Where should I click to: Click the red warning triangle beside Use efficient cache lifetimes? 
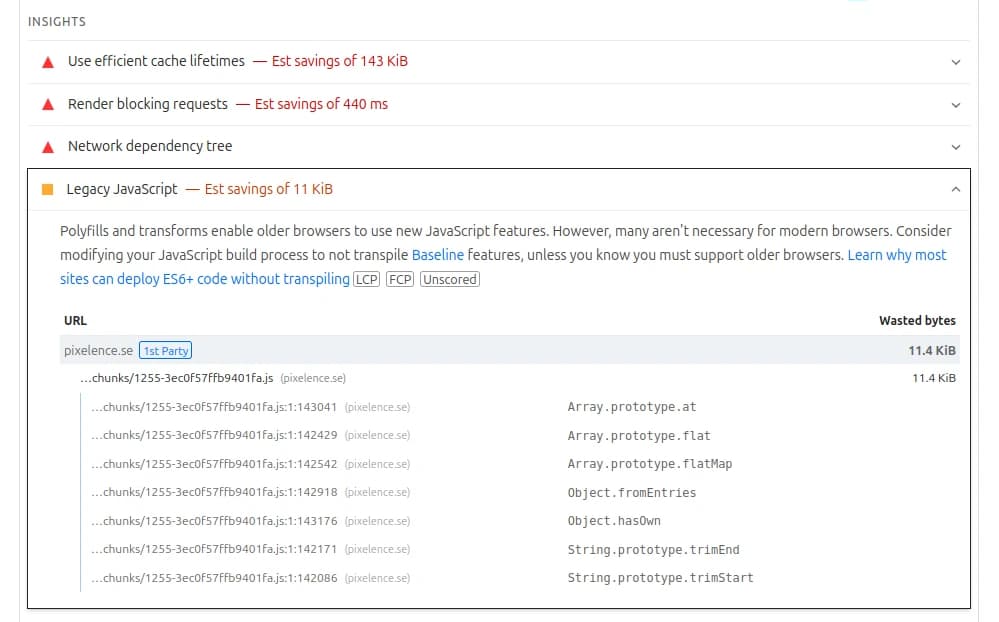pyautogui.click(x=47, y=61)
